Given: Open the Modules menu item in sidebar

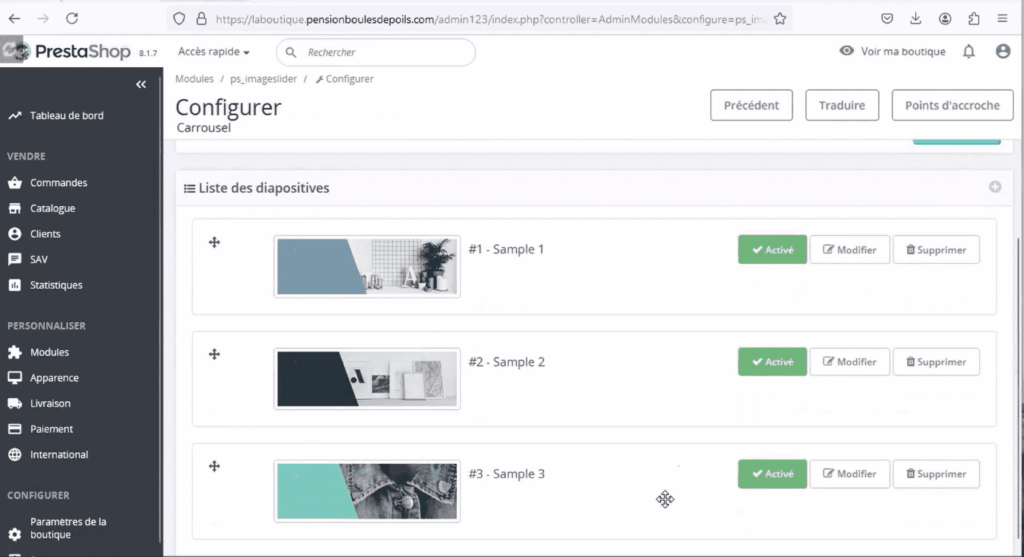Looking at the screenshot, I should (x=49, y=352).
